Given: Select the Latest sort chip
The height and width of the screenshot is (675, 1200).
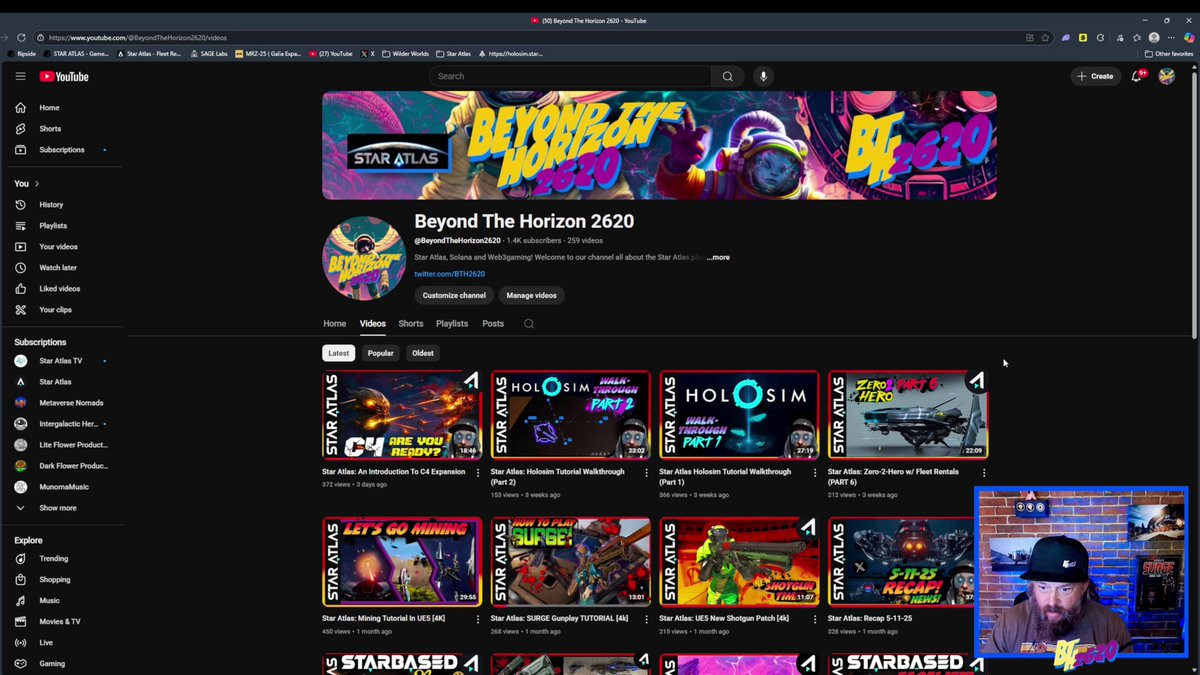Looking at the screenshot, I should (339, 353).
